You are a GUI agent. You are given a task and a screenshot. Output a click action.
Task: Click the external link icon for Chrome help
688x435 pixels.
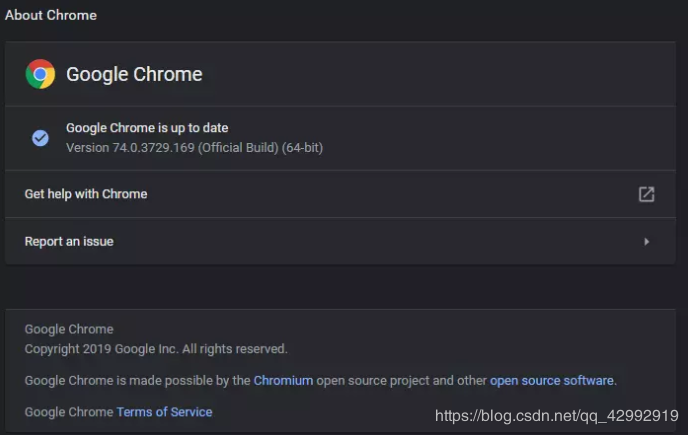point(646,194)
